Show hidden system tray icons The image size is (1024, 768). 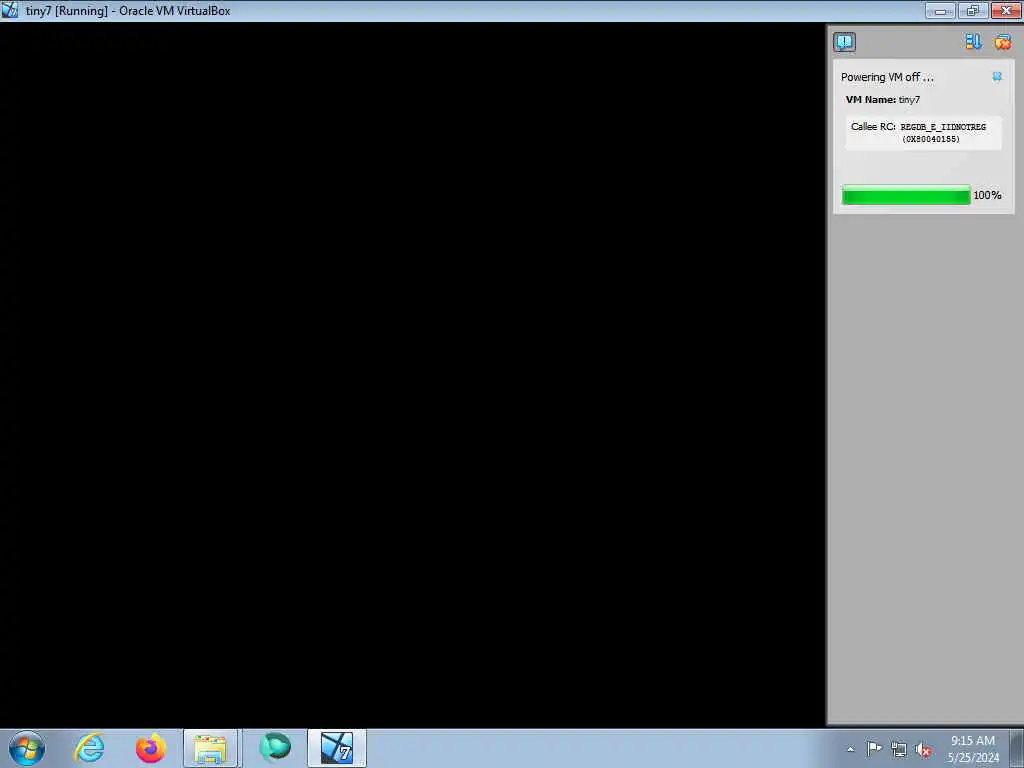coord(850,749)
